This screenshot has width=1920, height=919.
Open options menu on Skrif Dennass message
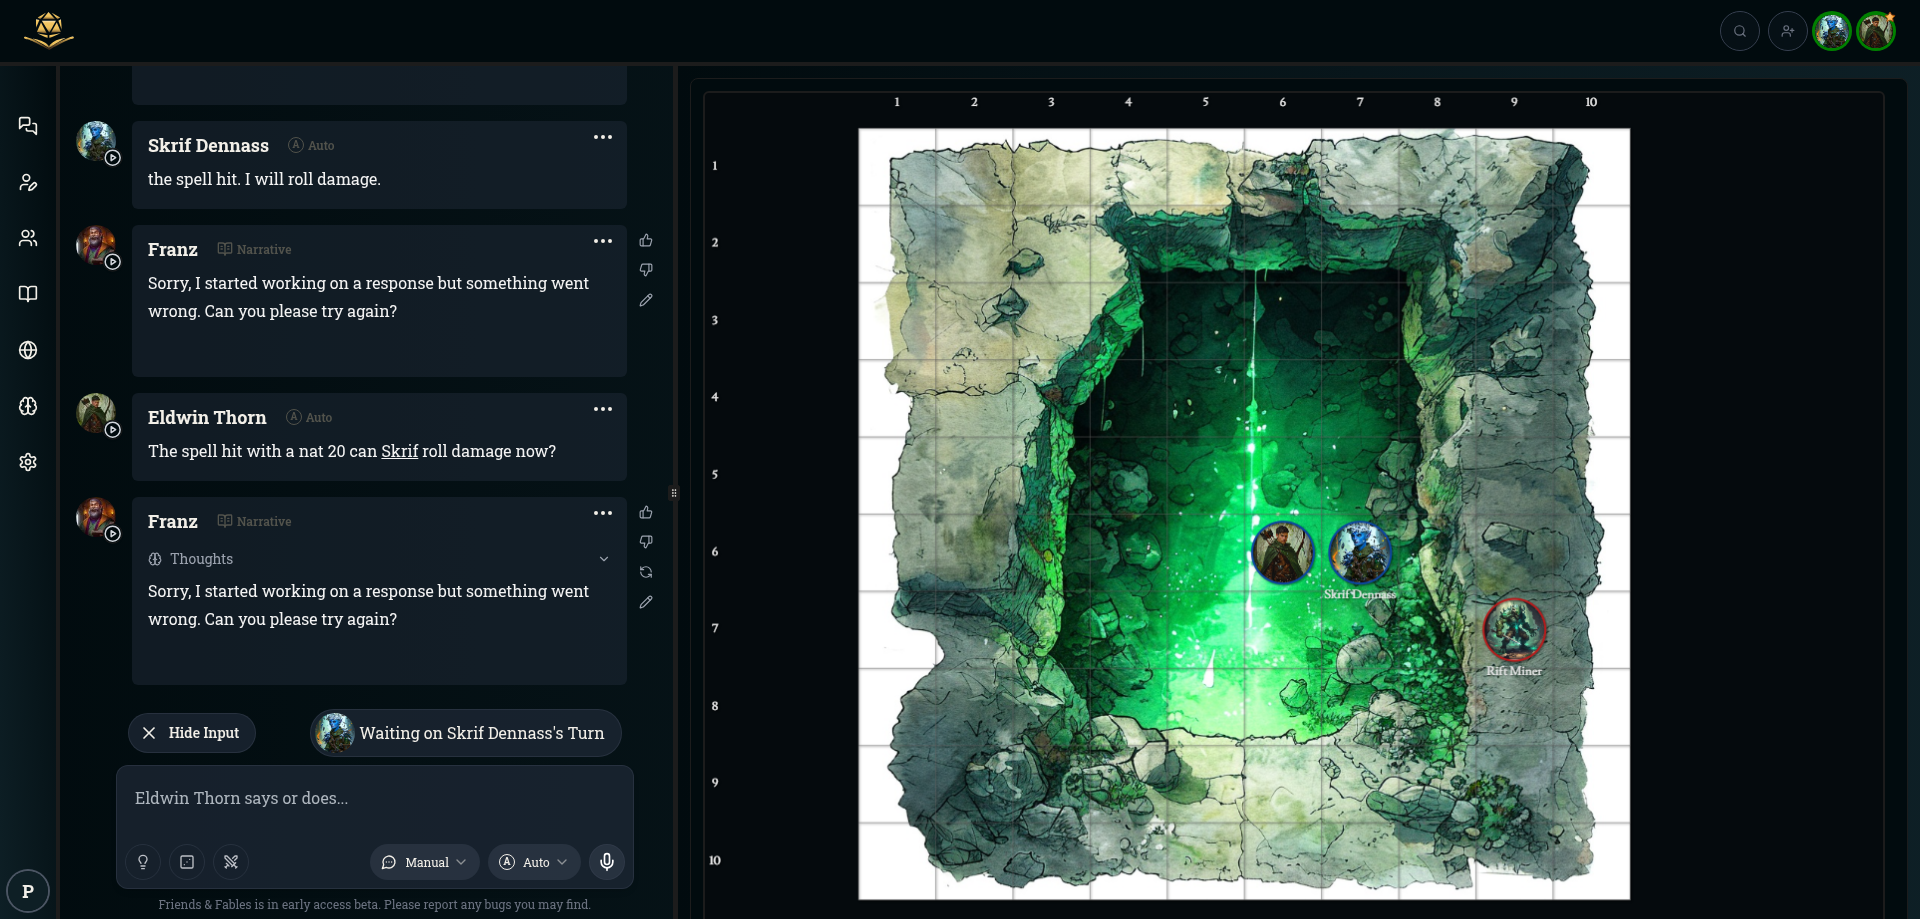coord(602,137)
